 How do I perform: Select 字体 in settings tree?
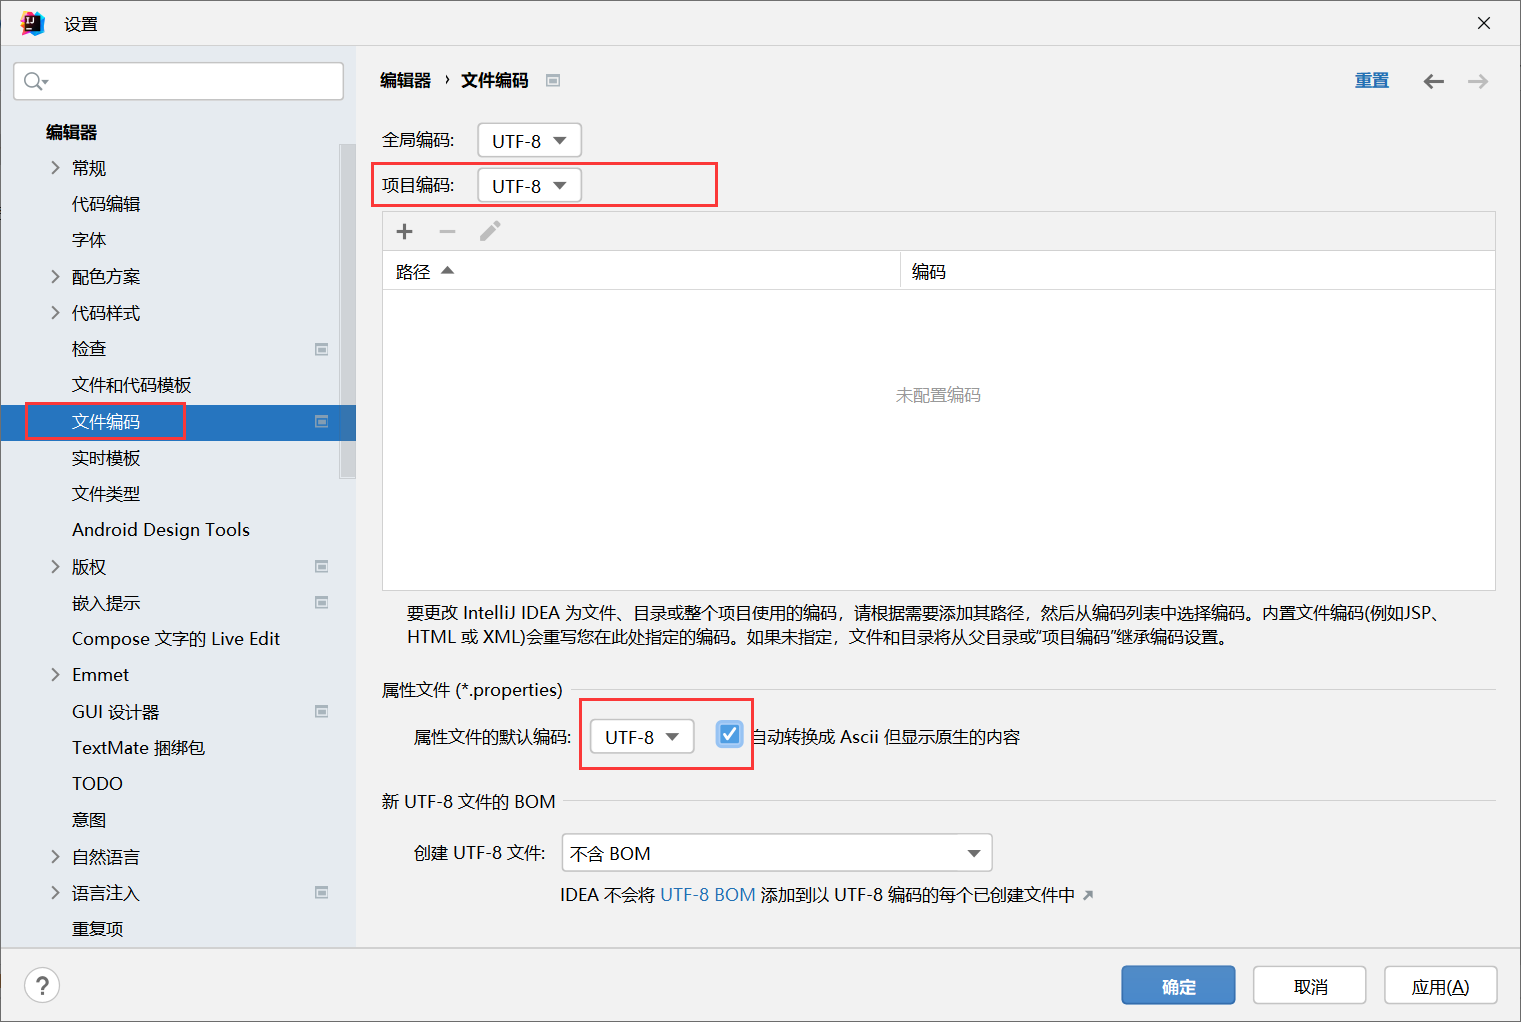coord(89,240)
